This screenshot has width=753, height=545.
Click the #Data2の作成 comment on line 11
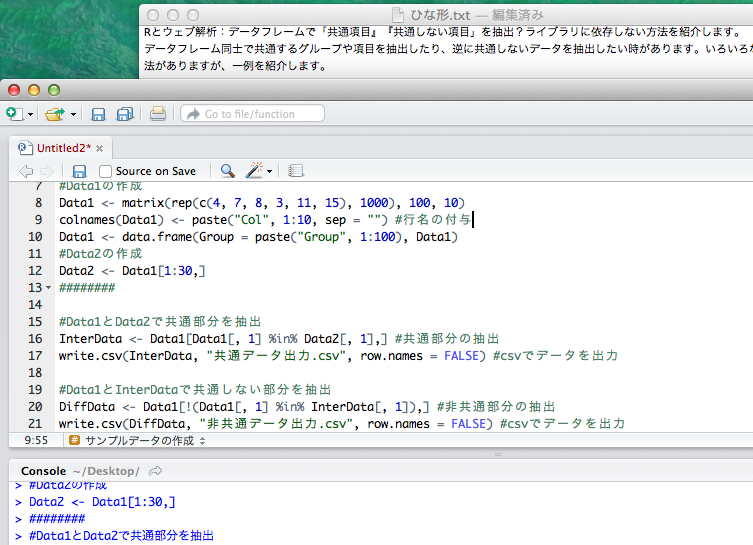coord(100,254)
